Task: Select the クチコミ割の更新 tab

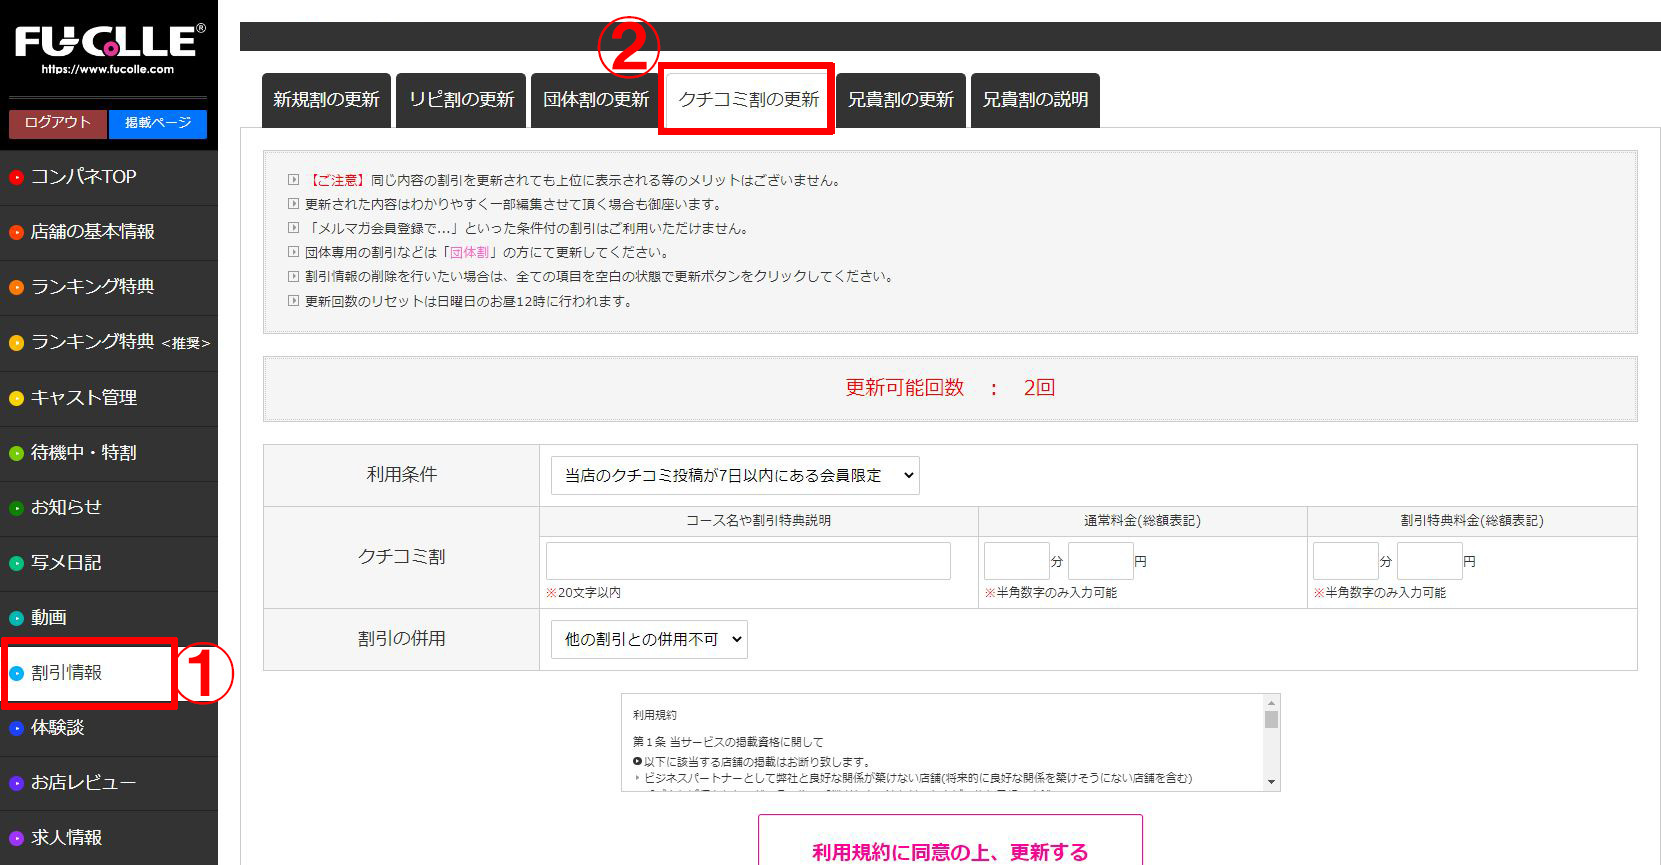Action: [748, 100]
